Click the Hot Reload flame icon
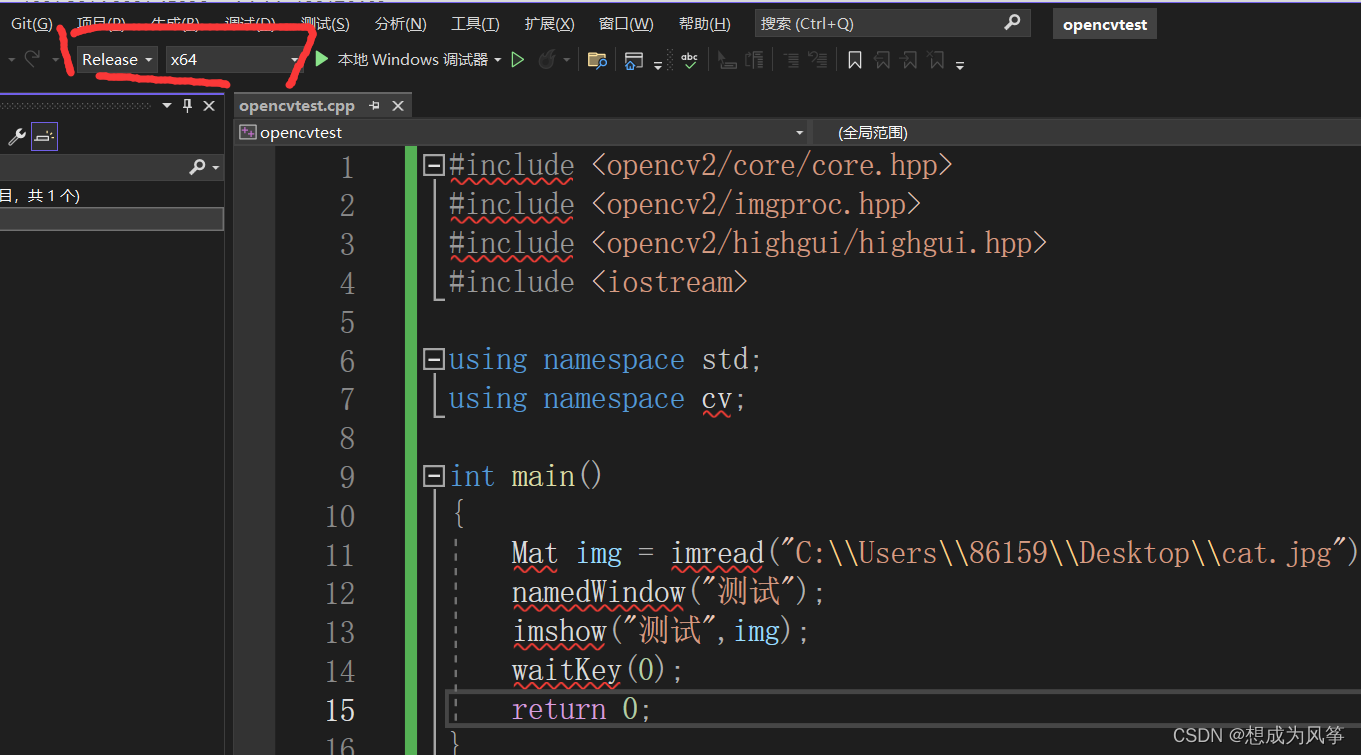The image size is (1361, 755). (546, 60)
